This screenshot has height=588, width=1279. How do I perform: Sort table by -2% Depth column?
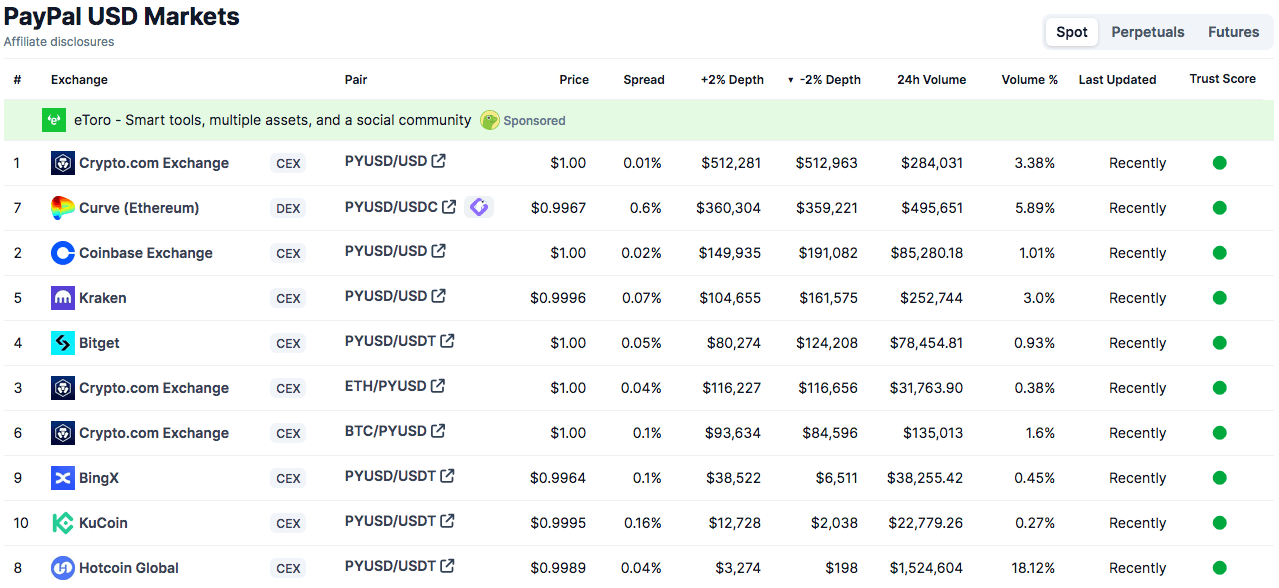[829, 80]
